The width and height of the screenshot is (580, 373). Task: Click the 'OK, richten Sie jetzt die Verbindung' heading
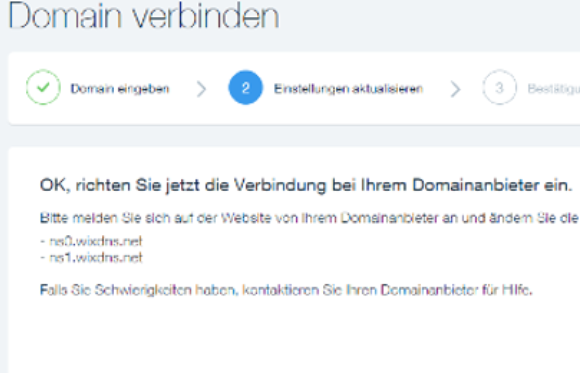306,185
